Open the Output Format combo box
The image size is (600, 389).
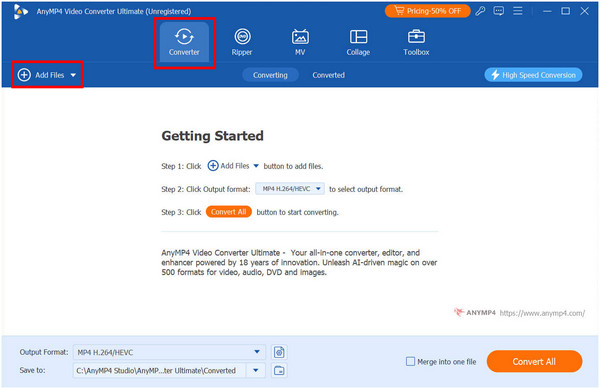pos(169,352)
